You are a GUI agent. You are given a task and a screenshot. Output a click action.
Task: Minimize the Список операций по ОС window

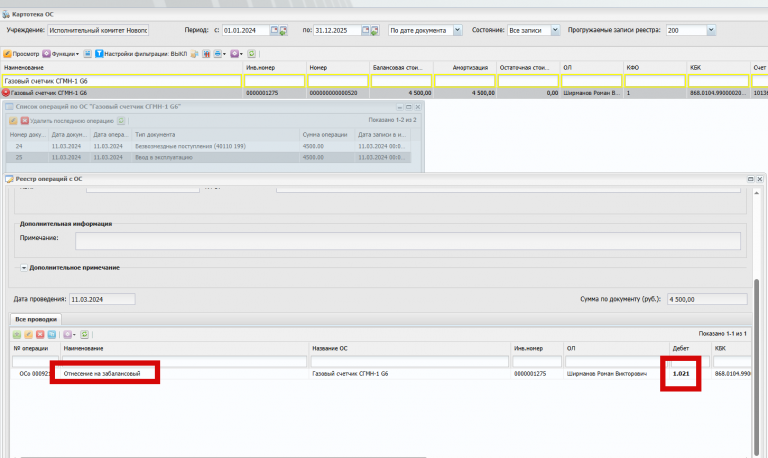click(400, 107)
